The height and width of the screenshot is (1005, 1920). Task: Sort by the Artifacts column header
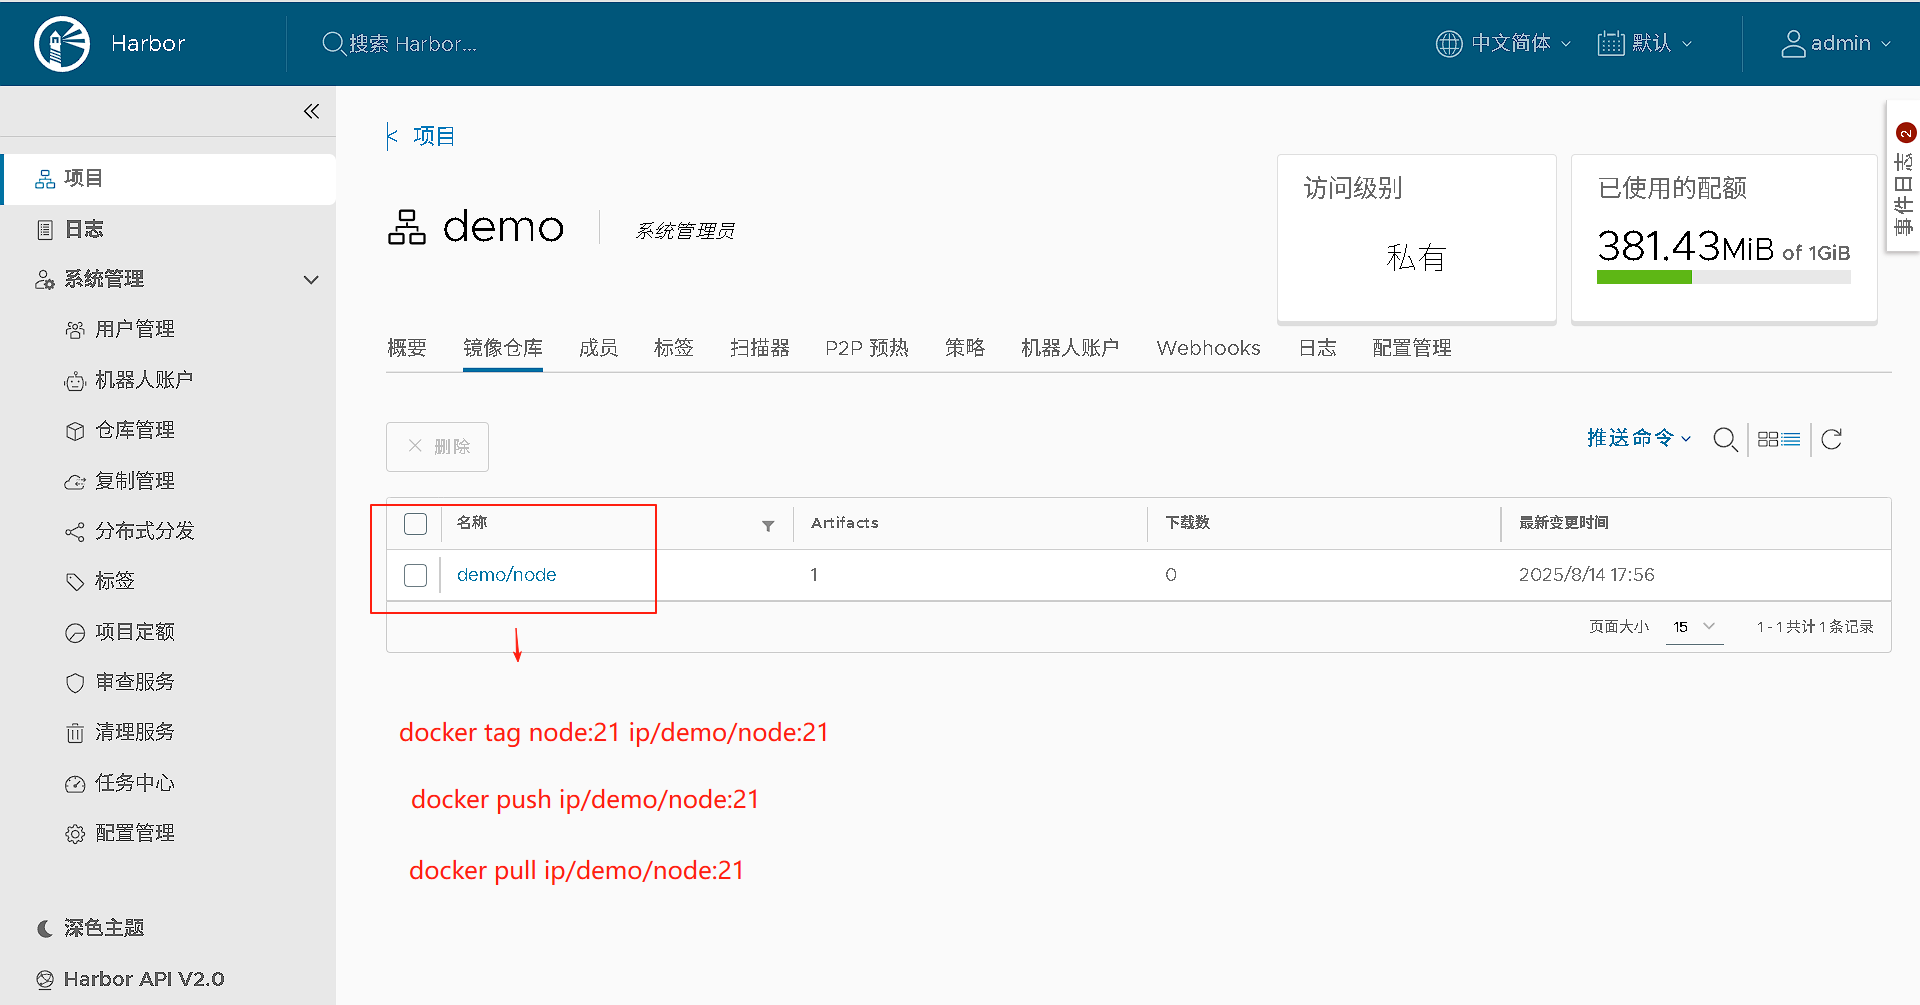[845, 523]
